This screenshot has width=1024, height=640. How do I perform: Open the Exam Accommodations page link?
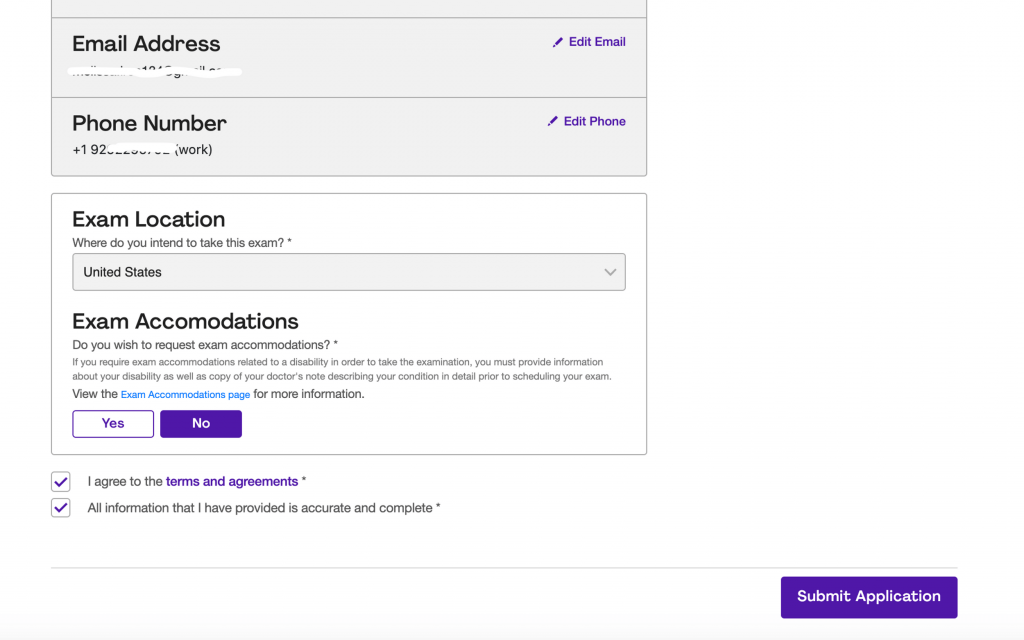[x=185, y=395]
